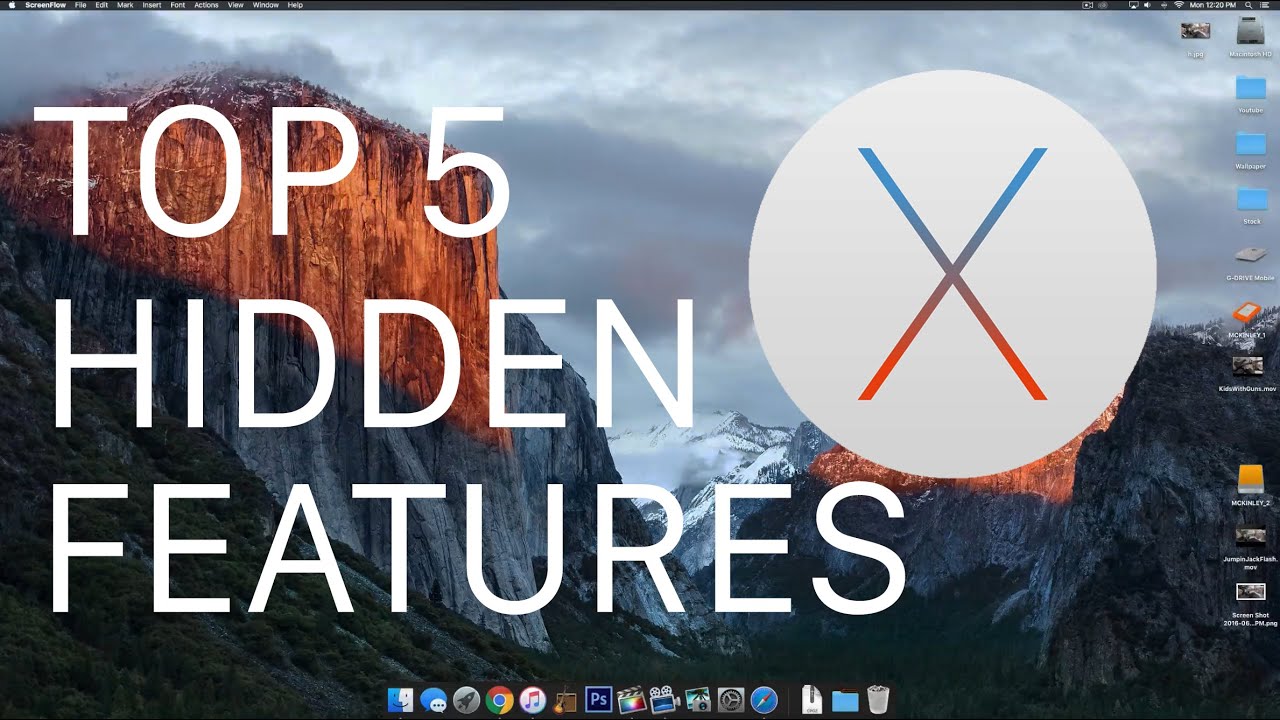Image resolution: width=1280 pixels, height=720 pixels.
Task: Select the yellow MCKINLEY_2 drive
Action: 1251,479
